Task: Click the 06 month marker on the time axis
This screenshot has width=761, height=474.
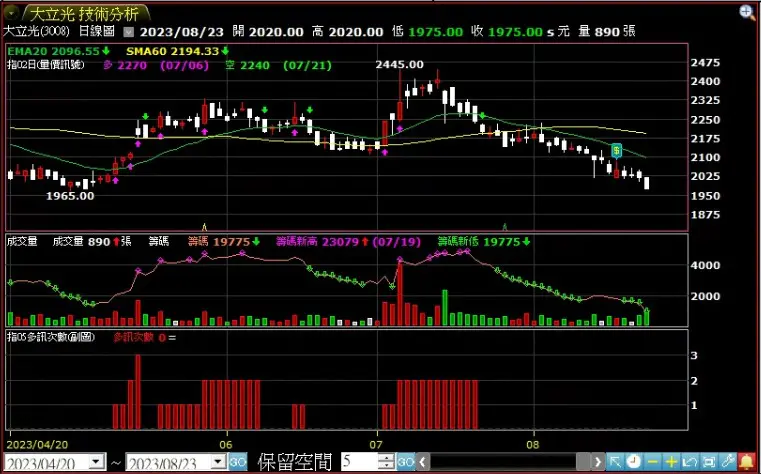Action: pos(226,444)
